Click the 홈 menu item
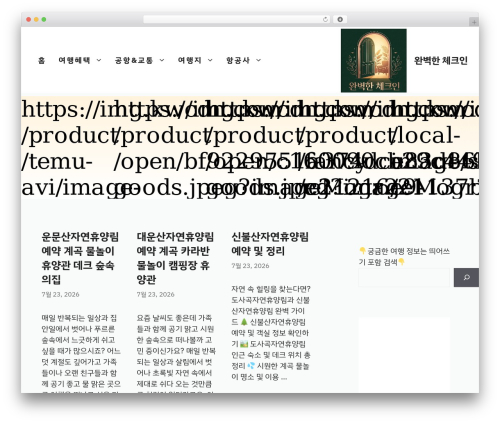Screen dimensions: 500x423 pos(41,60)
